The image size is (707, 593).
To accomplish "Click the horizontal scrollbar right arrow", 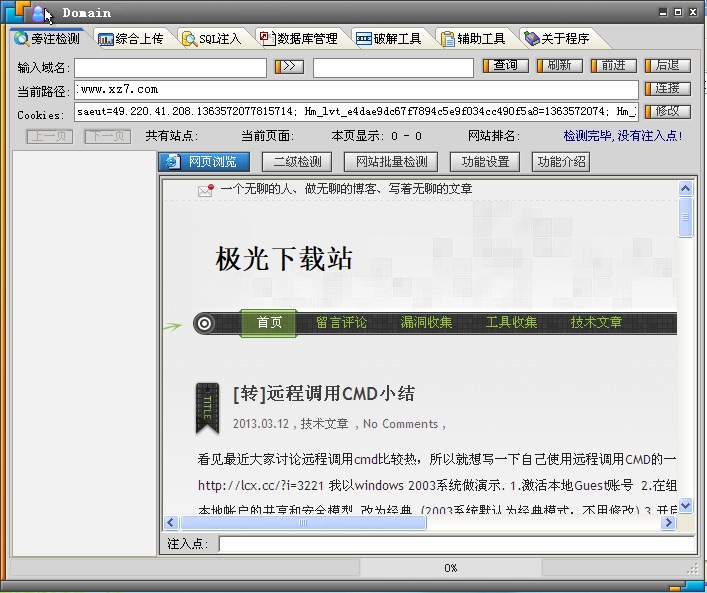I will coord(668,523).
